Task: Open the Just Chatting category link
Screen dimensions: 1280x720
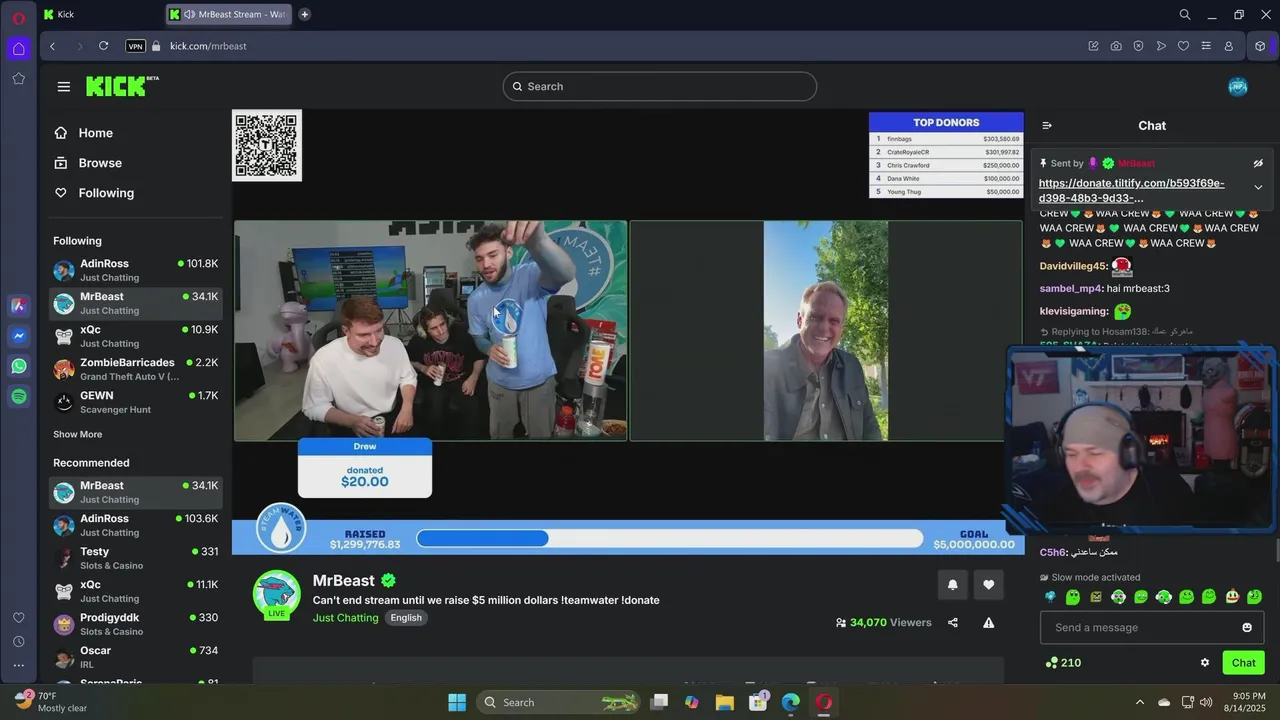Action: pos(346,618)
